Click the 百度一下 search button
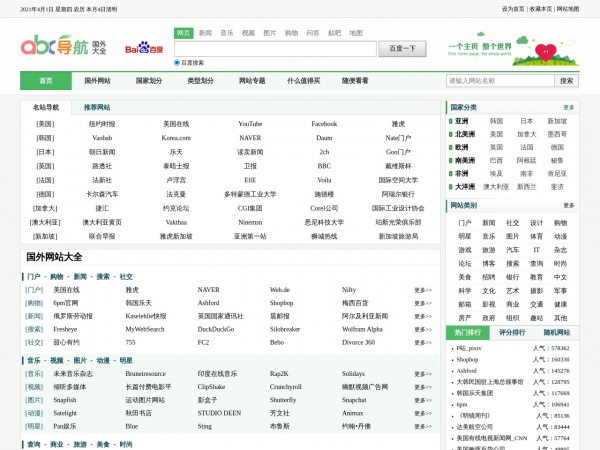 coord(402,49)
